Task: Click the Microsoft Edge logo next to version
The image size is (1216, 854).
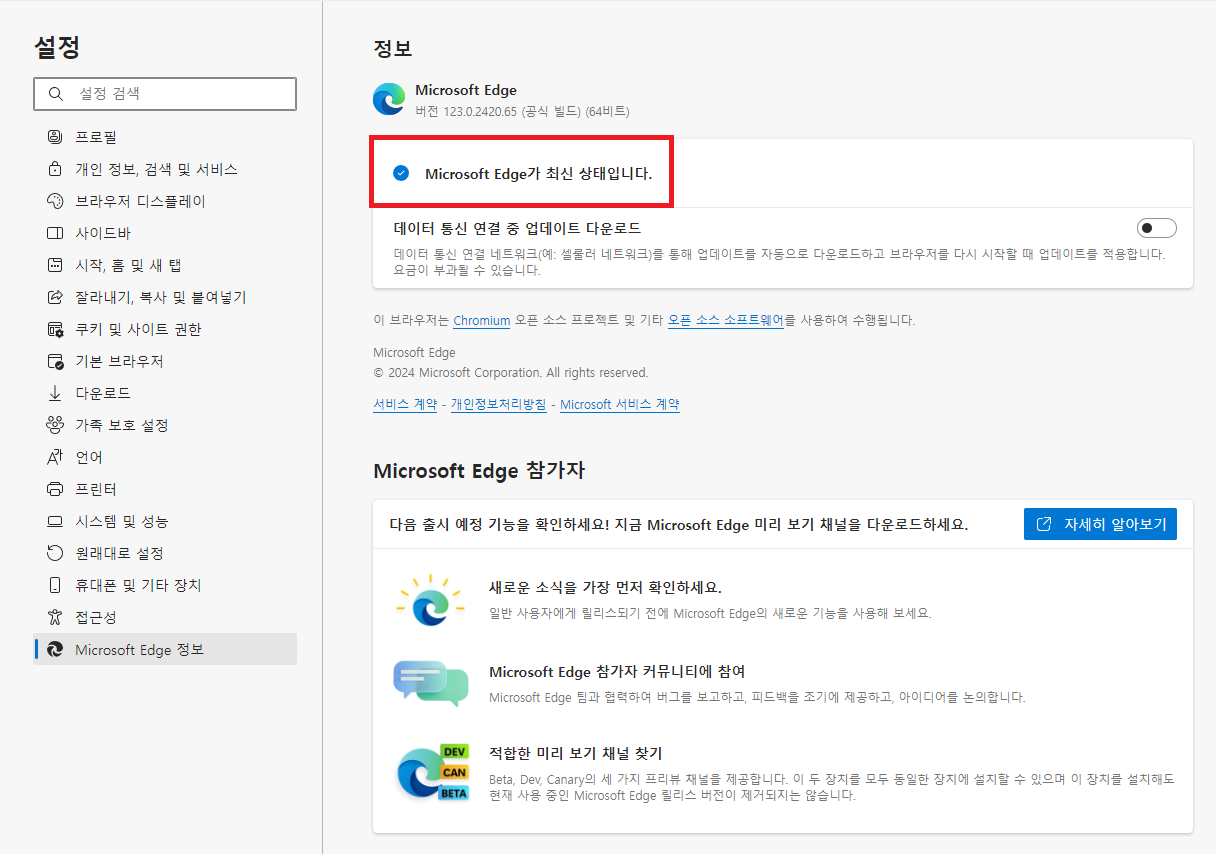Action: (389, 99)
